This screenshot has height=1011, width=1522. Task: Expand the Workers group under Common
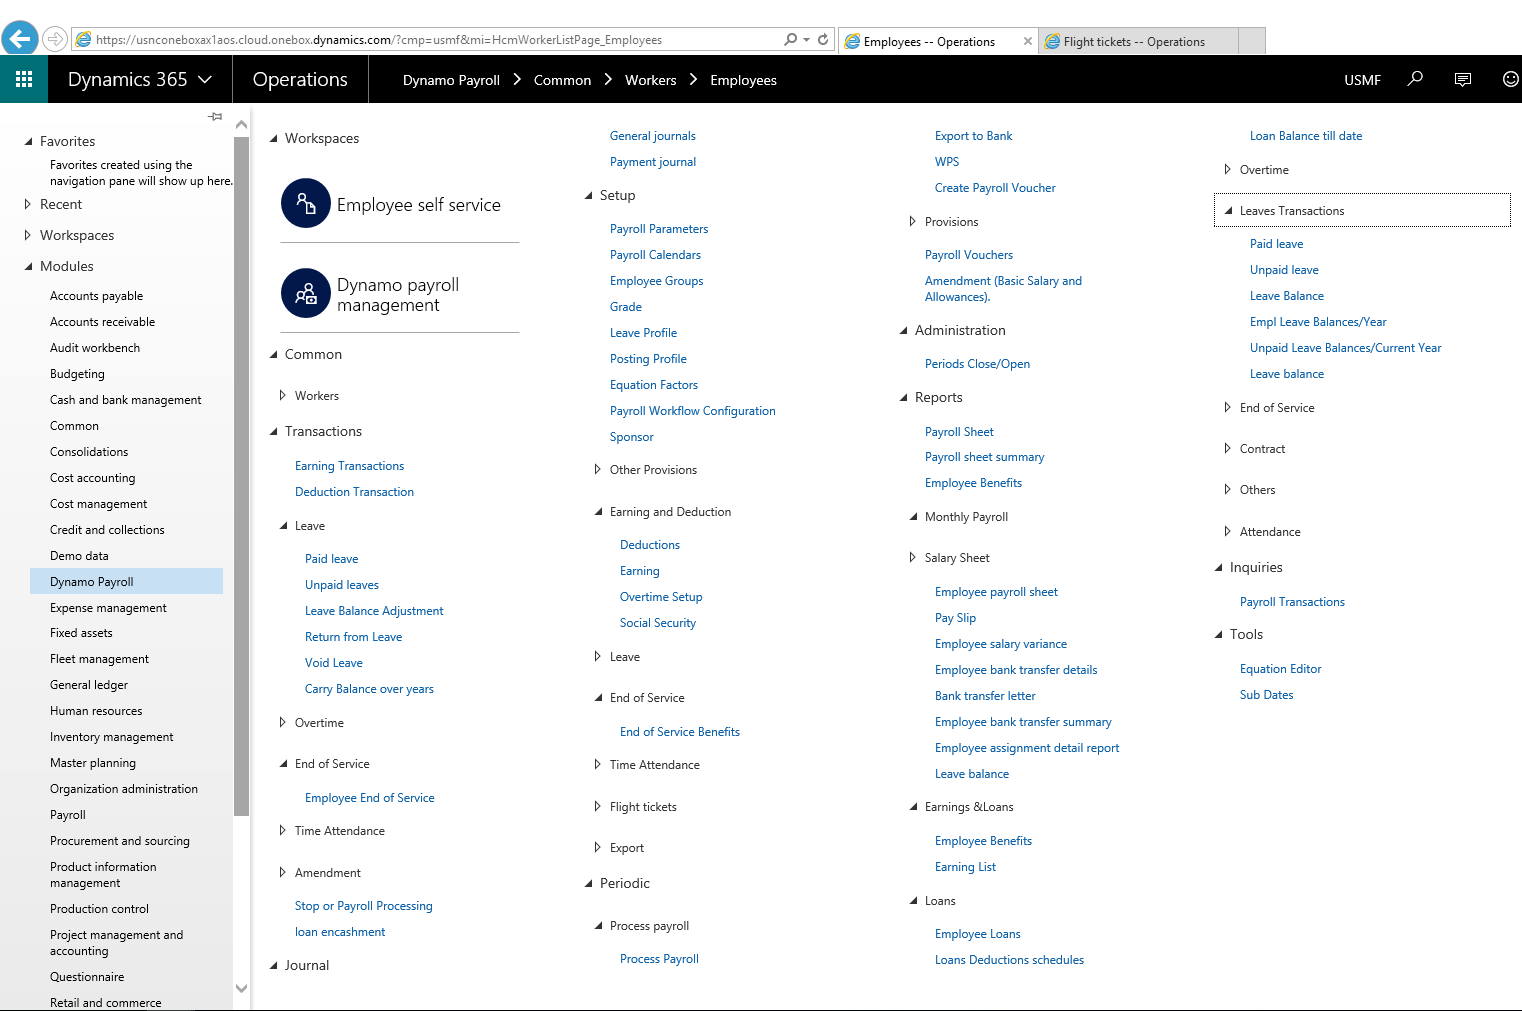pos(283,396)
